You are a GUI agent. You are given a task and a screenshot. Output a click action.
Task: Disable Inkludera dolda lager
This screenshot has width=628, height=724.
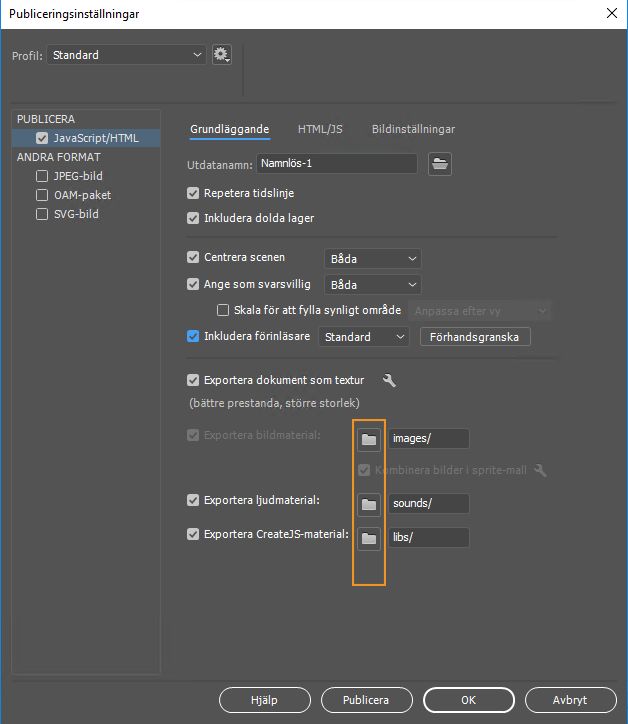tap(194, 218)
